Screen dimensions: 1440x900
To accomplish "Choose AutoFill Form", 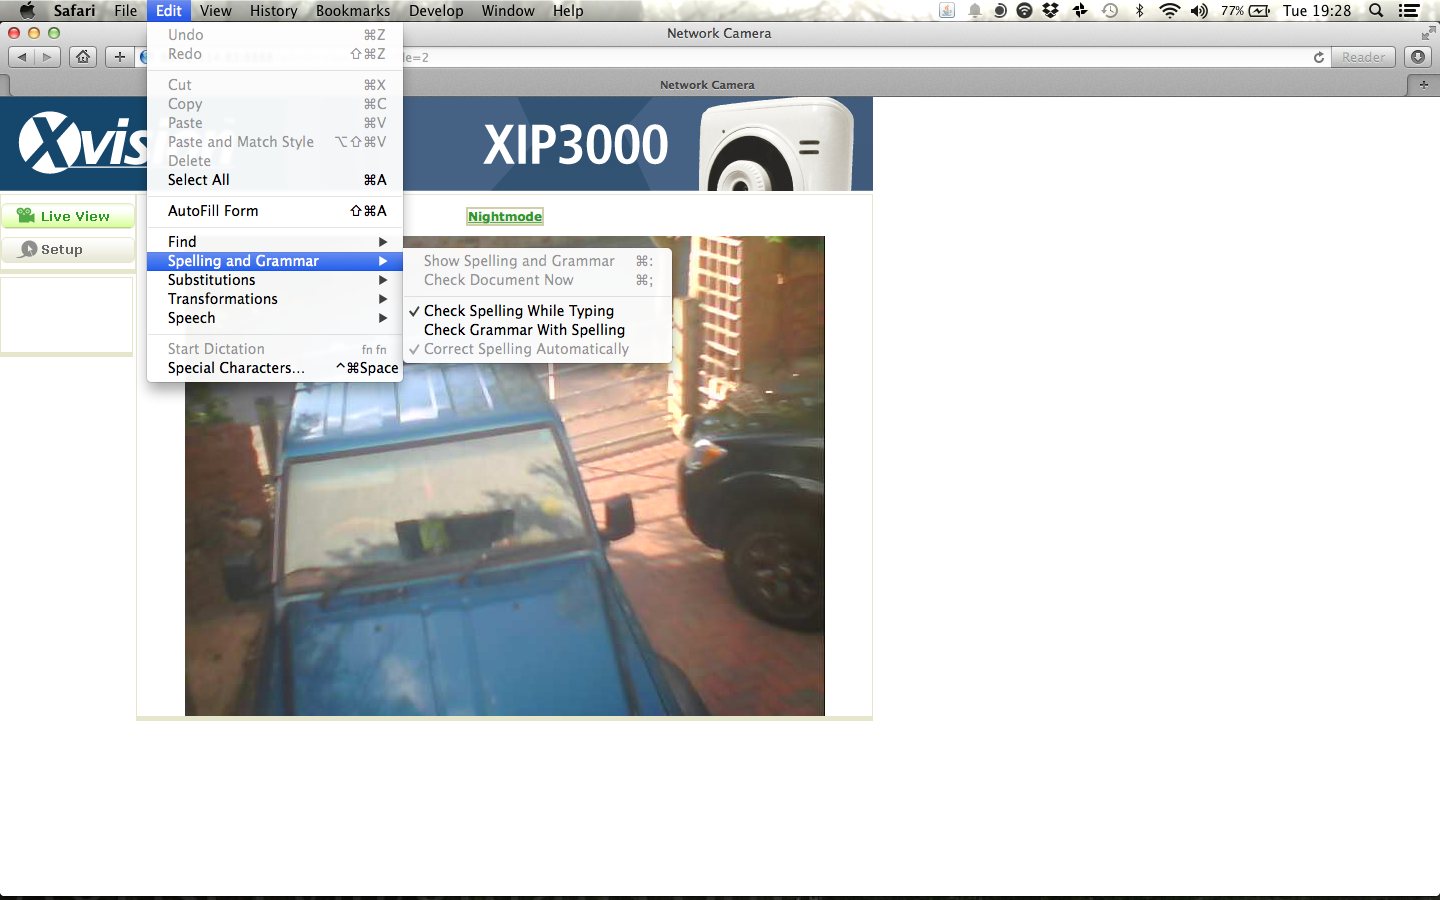I will click(x=275, y=211).
